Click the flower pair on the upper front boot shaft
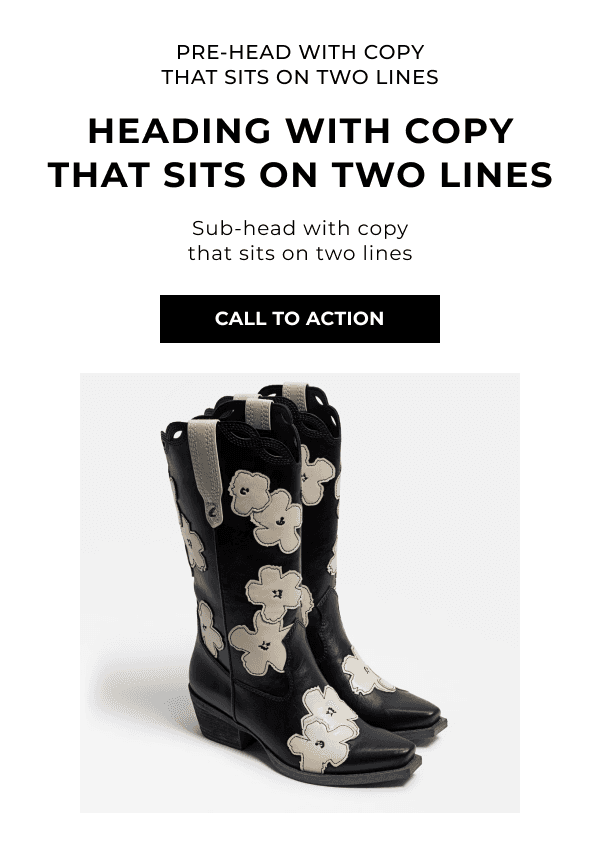Image resolution: width=600 pixels, height=853 pixels. pos(265,511)
